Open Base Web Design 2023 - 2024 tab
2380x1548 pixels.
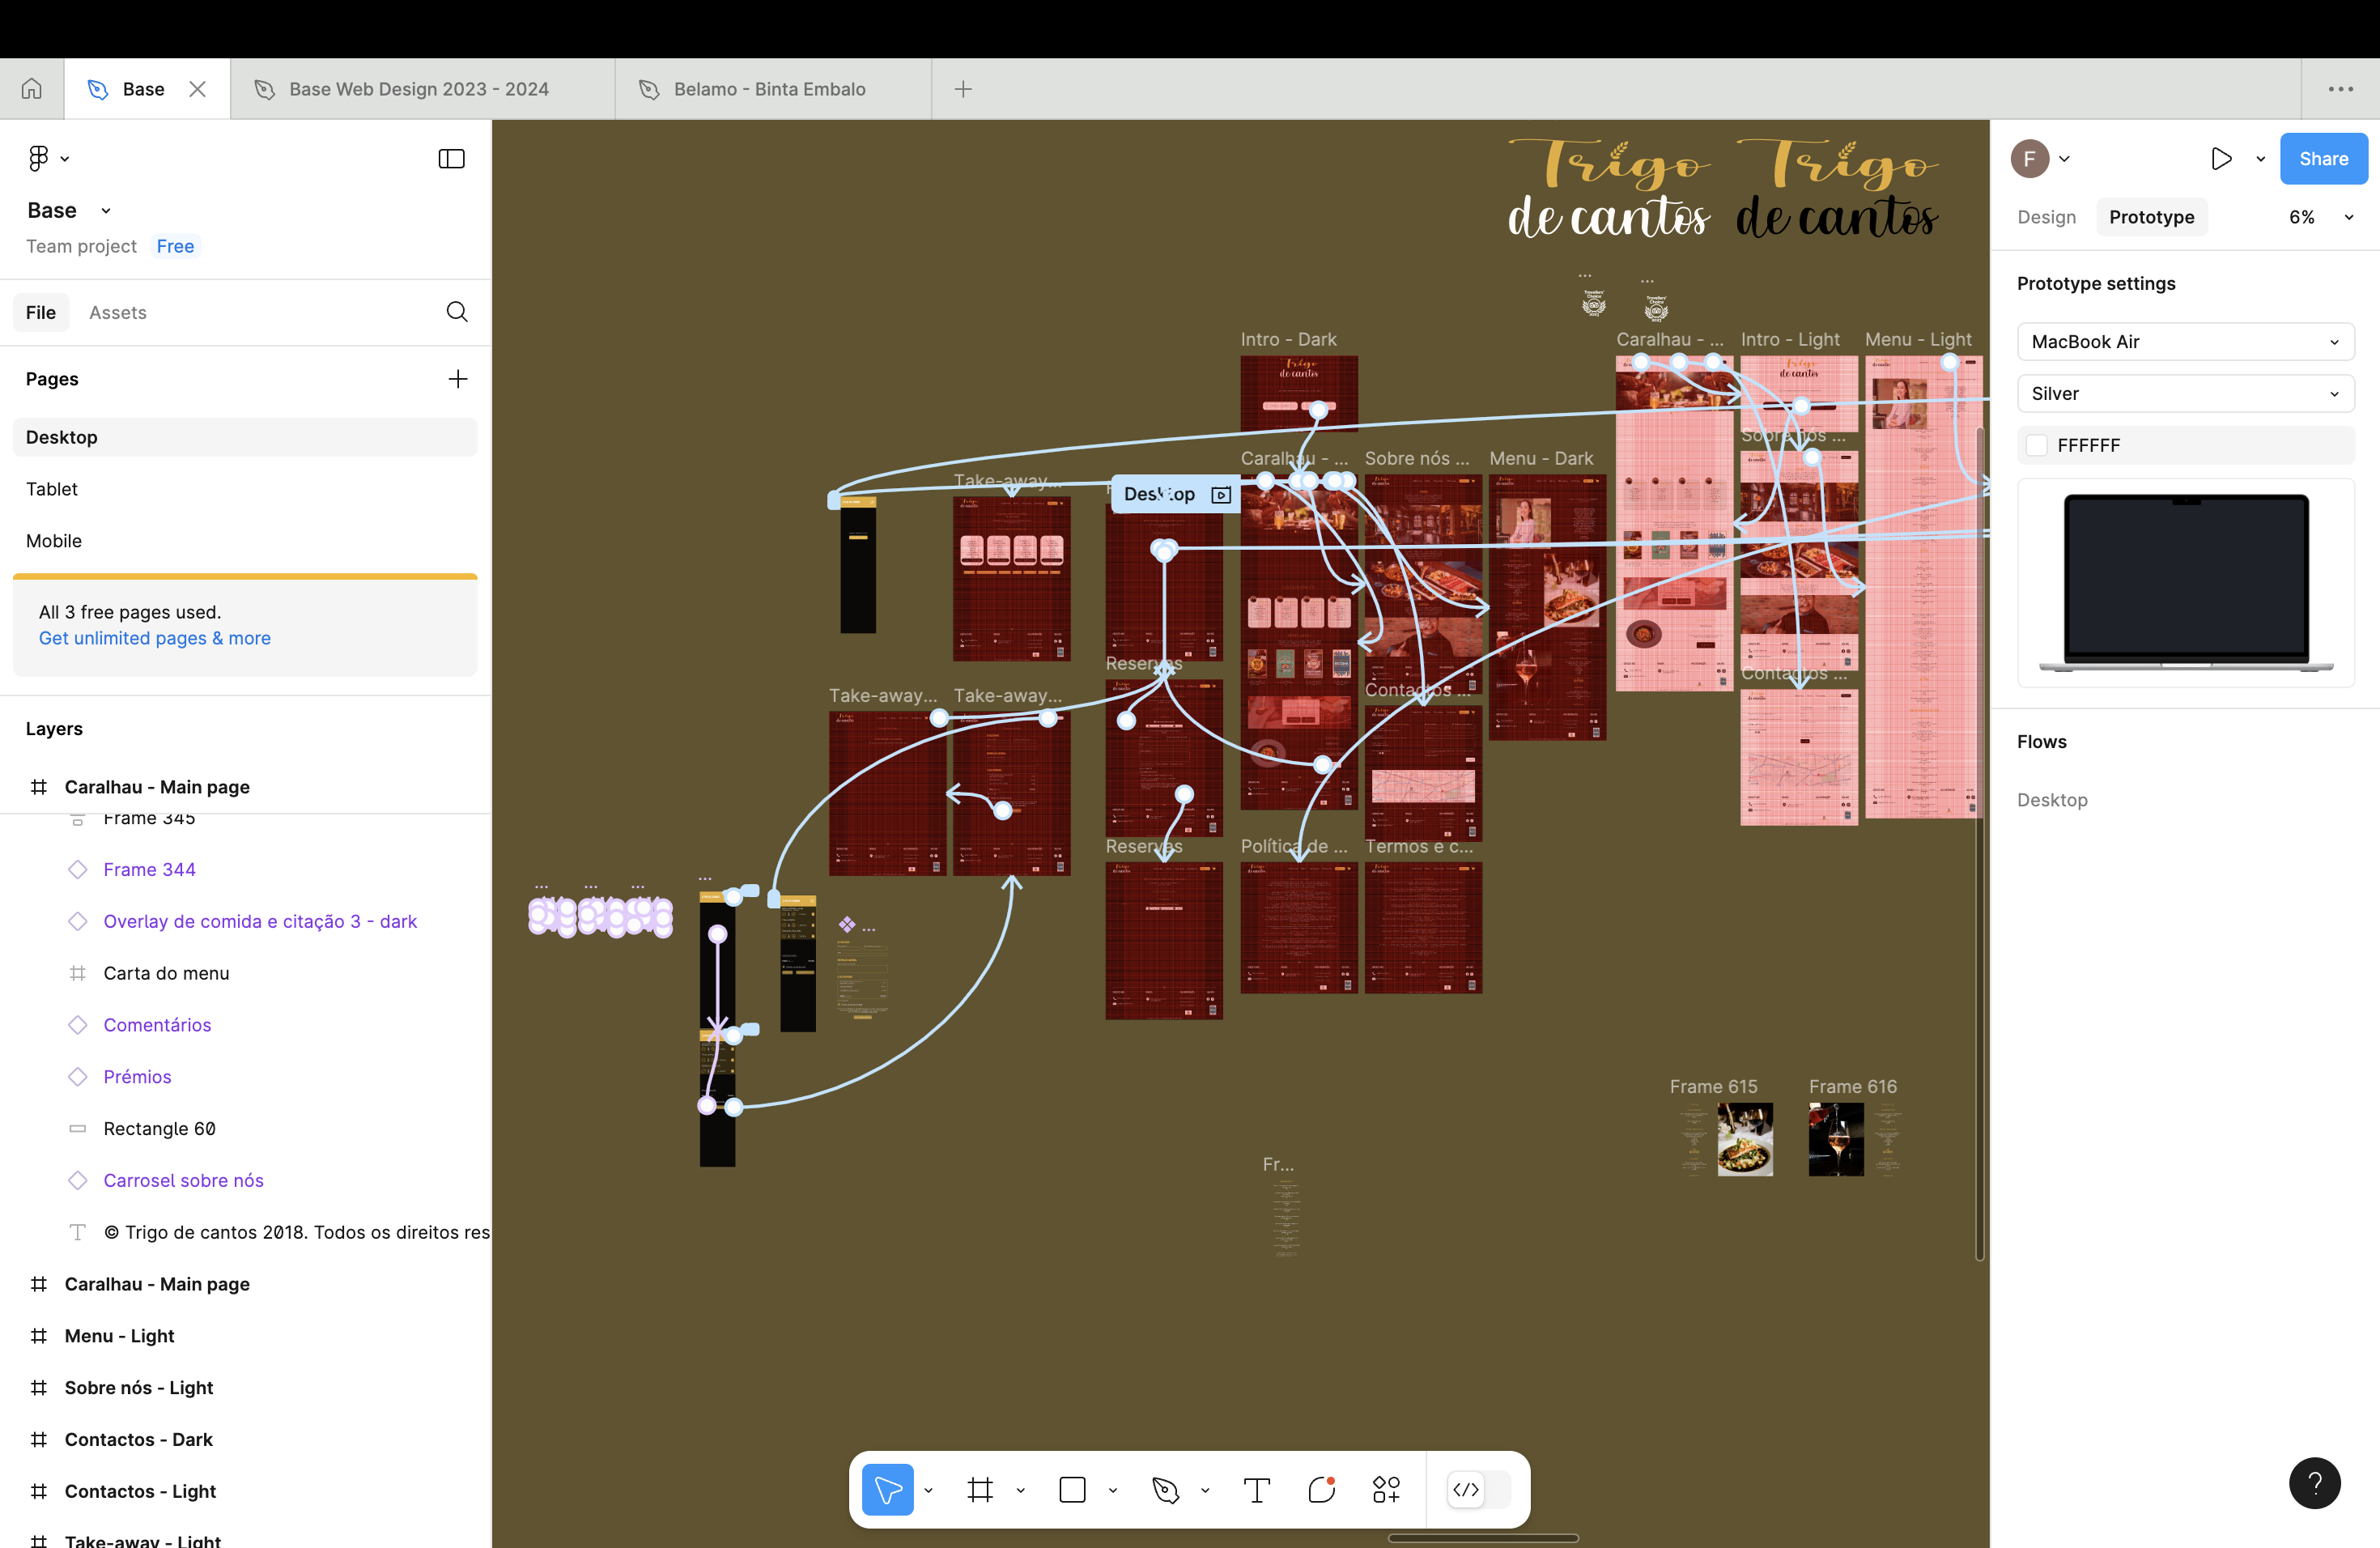pyautogui.click(x=419, y=89)
